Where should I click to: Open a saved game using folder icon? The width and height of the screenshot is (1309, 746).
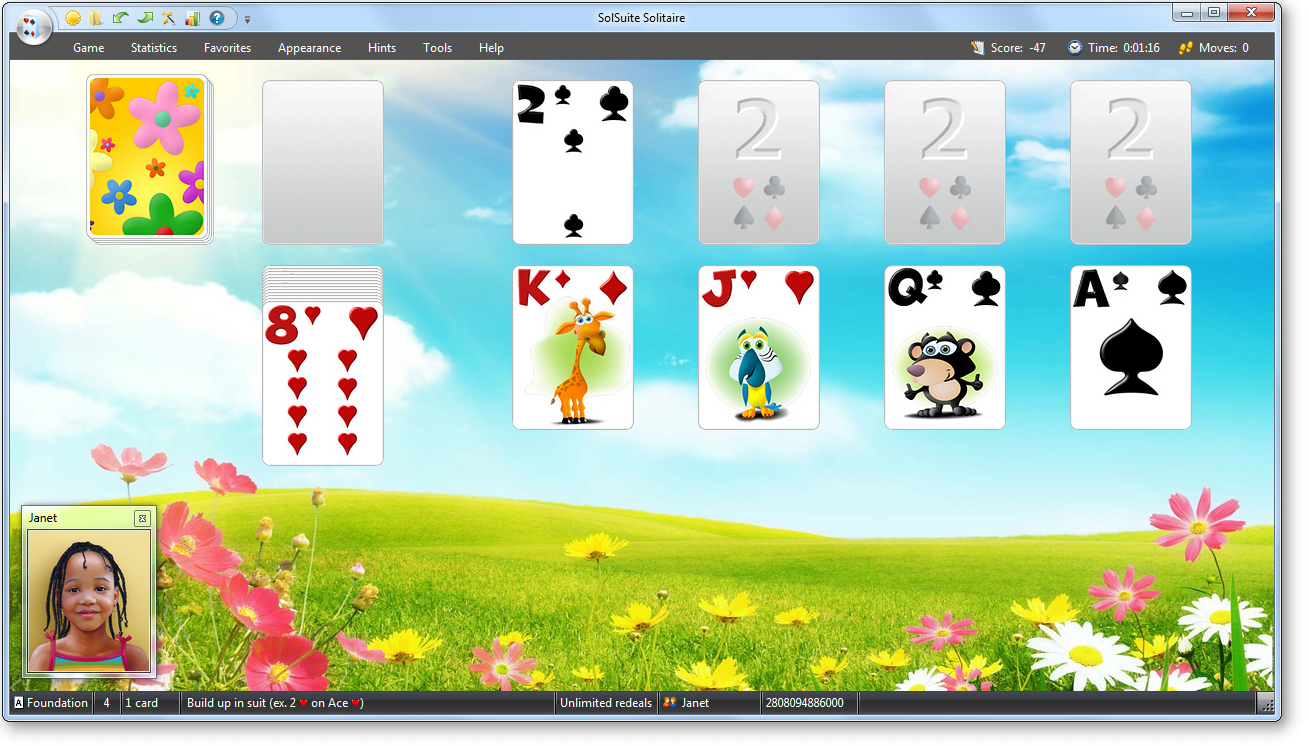97,18
